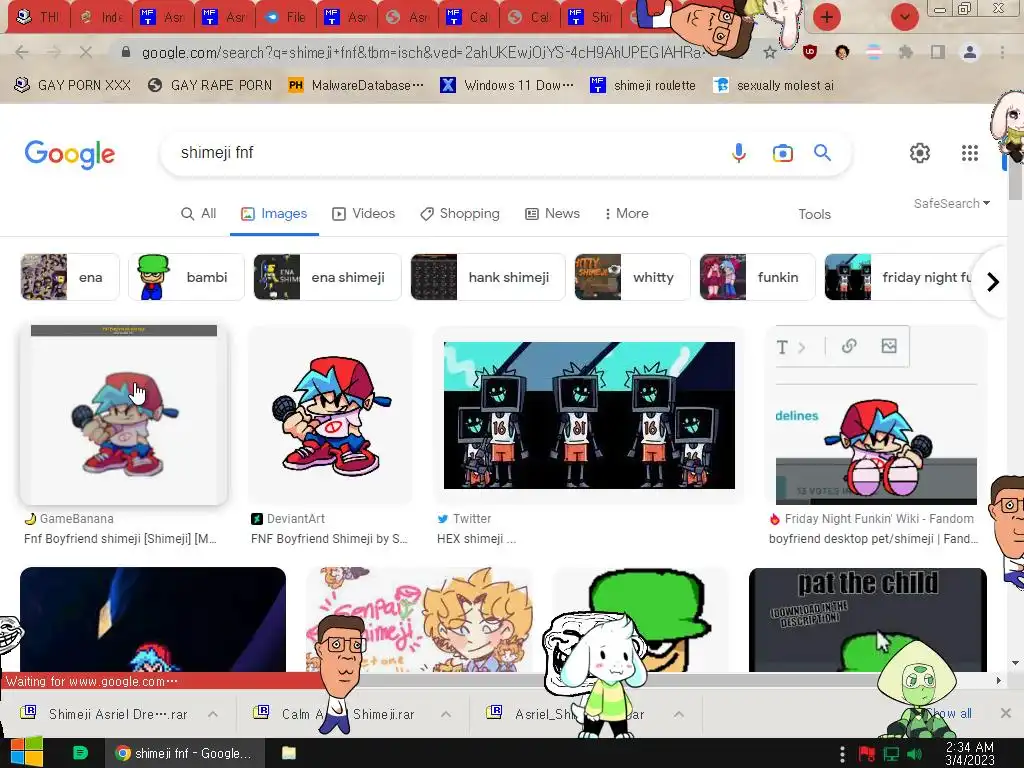1024x768 pixels.
Task: Open the Extensions puzzle piece menu
Action: [x=906, y=52]
